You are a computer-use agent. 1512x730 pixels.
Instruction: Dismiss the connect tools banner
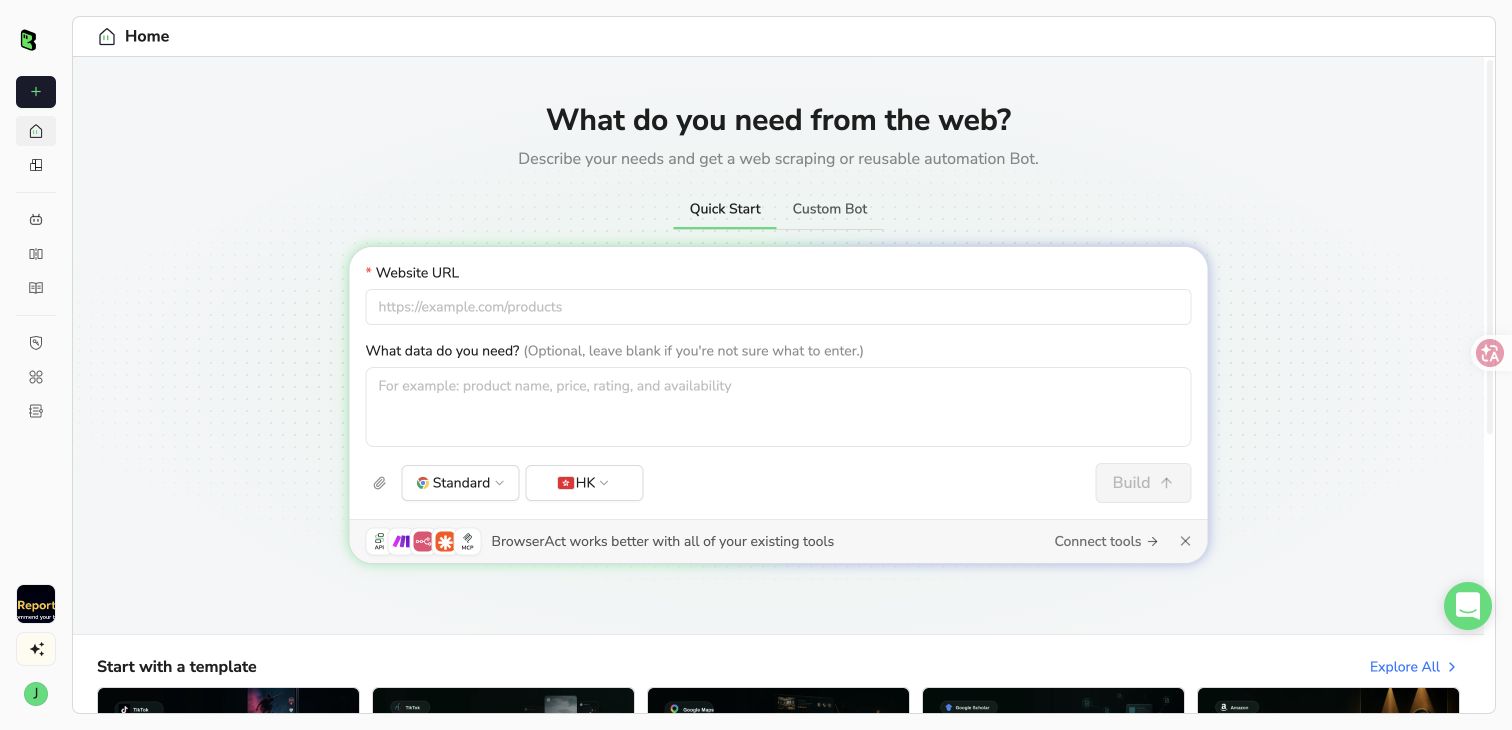[x=1185, y=541]
